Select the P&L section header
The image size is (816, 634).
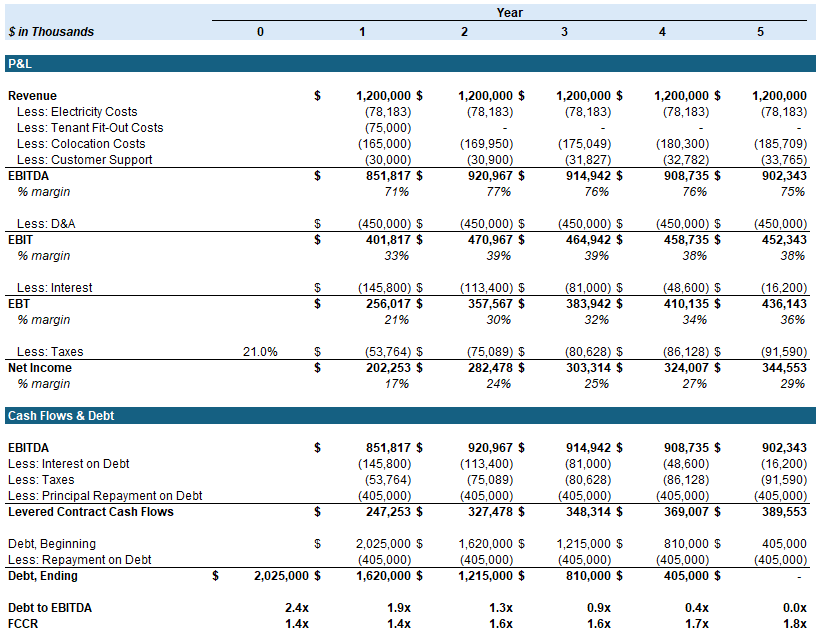pos(411,64)
